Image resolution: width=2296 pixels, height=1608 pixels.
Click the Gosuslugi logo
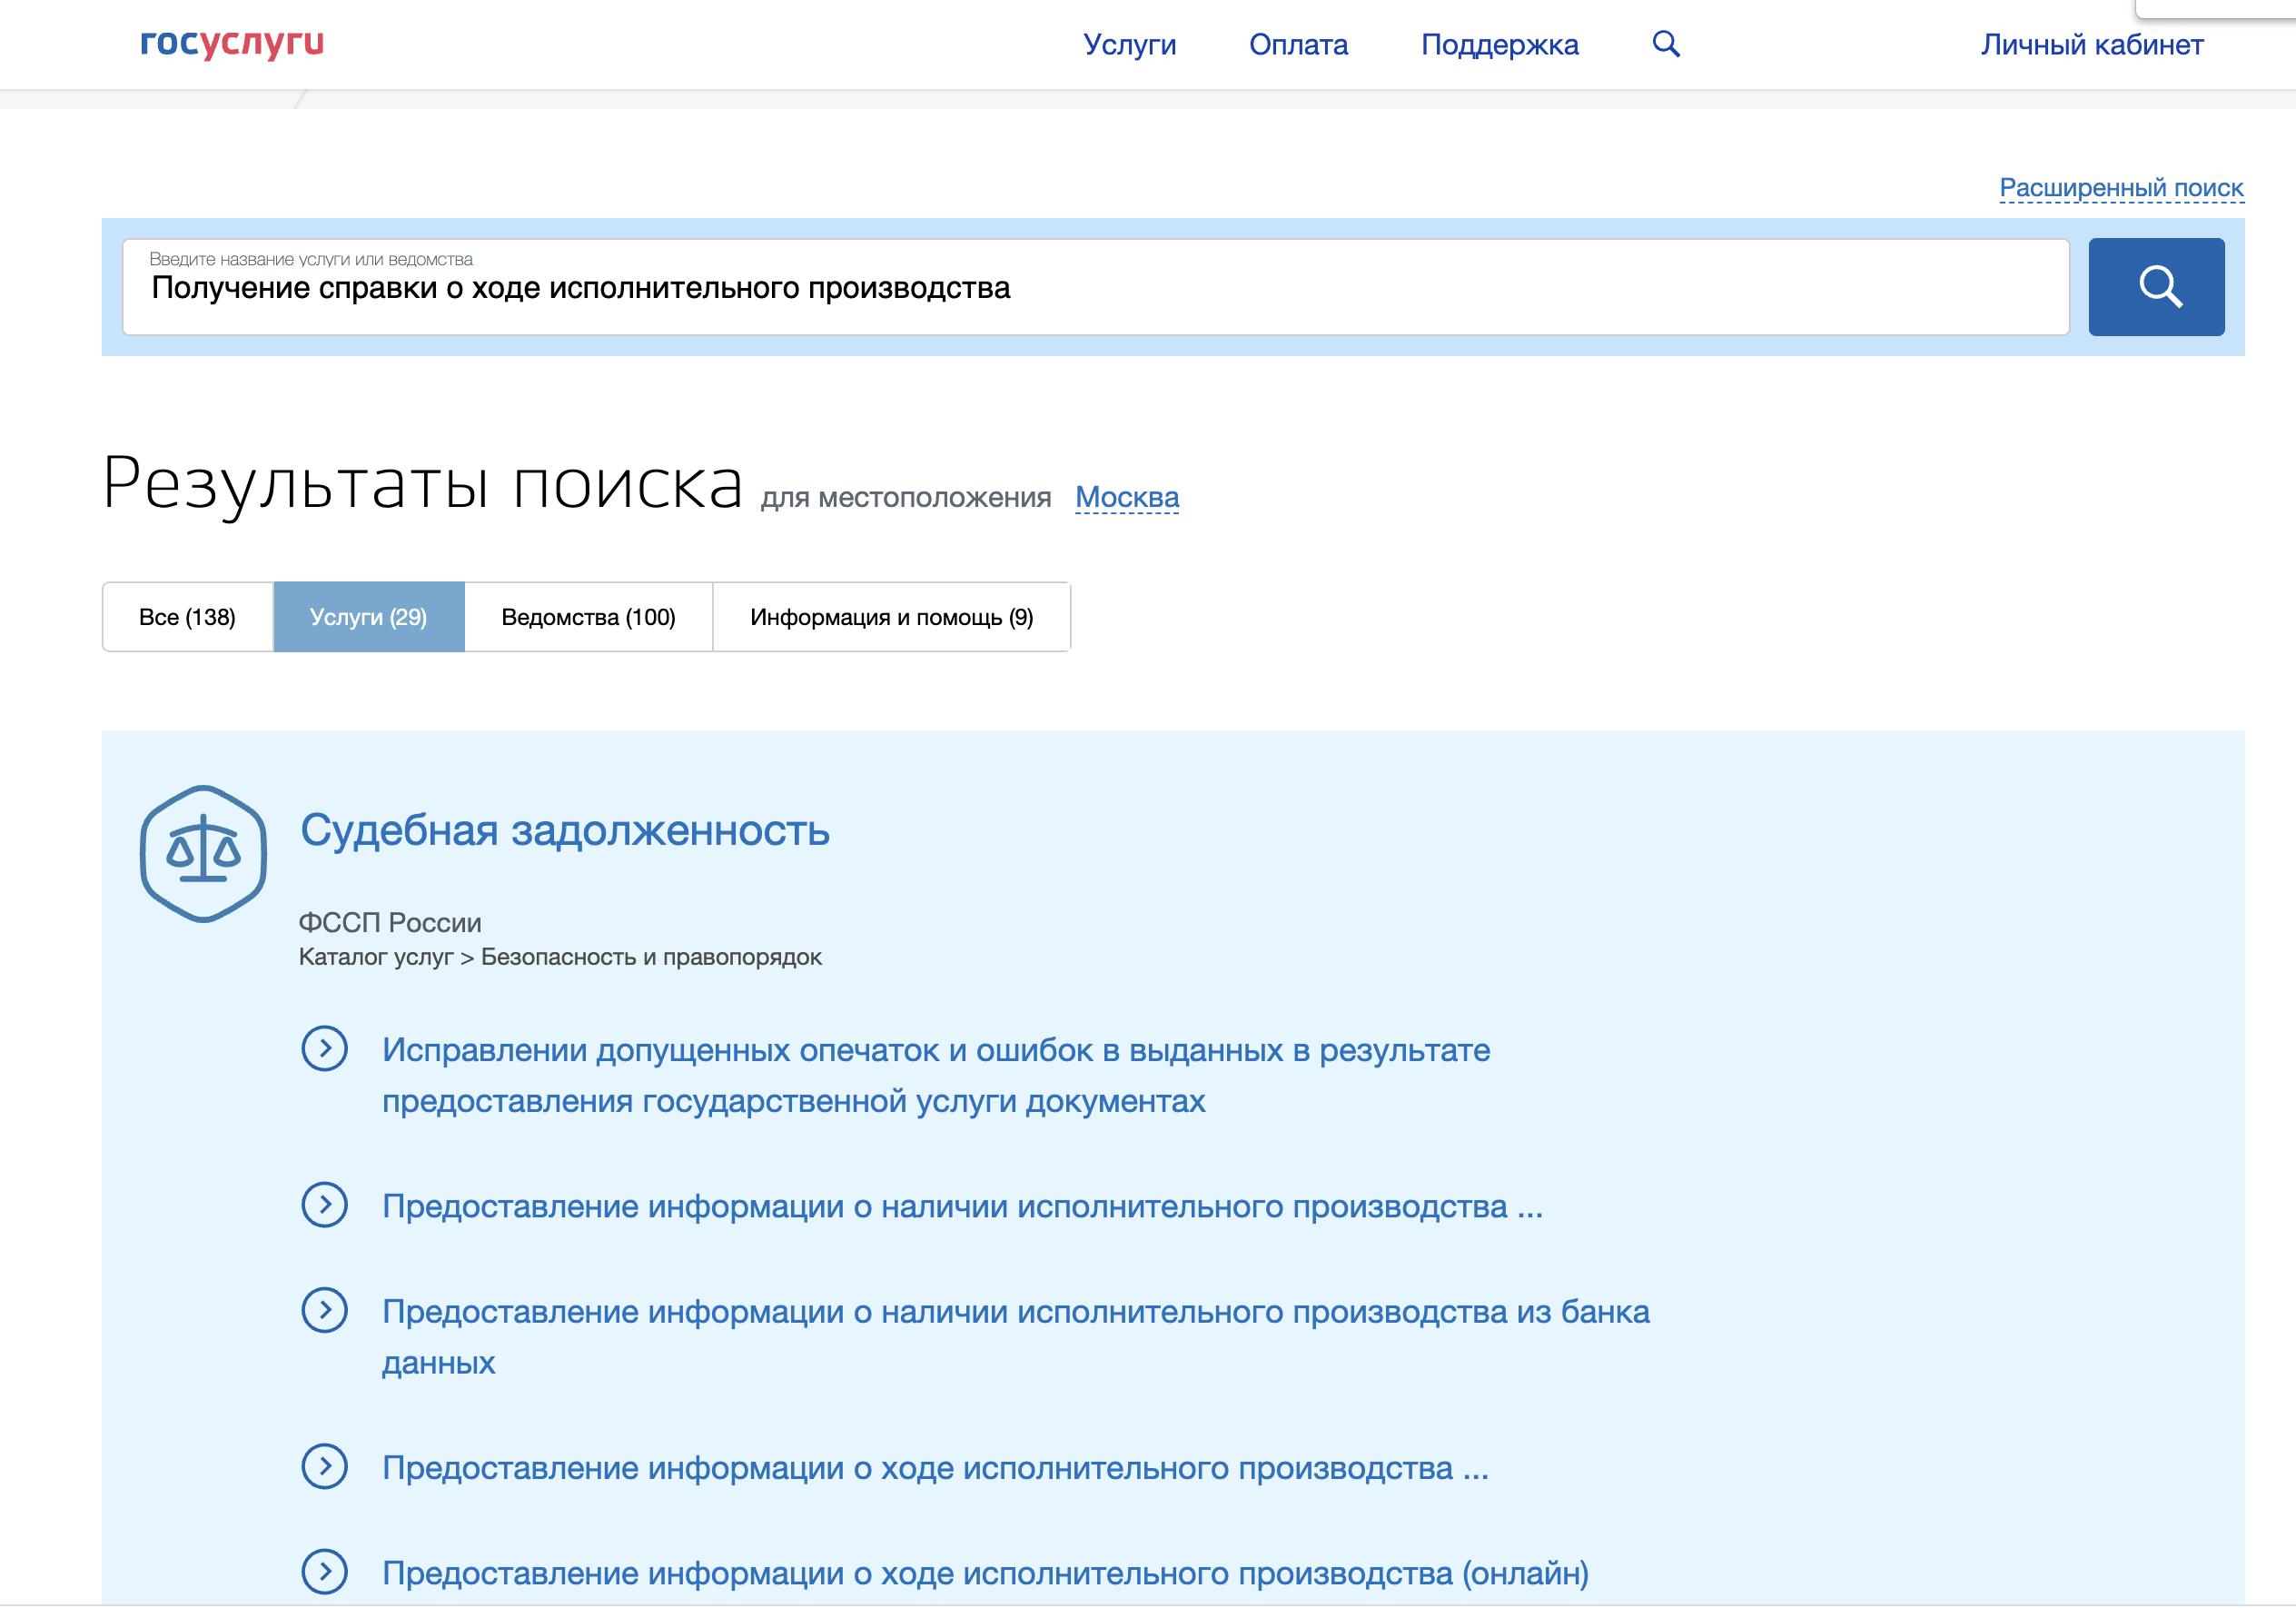click(x=232, y=44)
